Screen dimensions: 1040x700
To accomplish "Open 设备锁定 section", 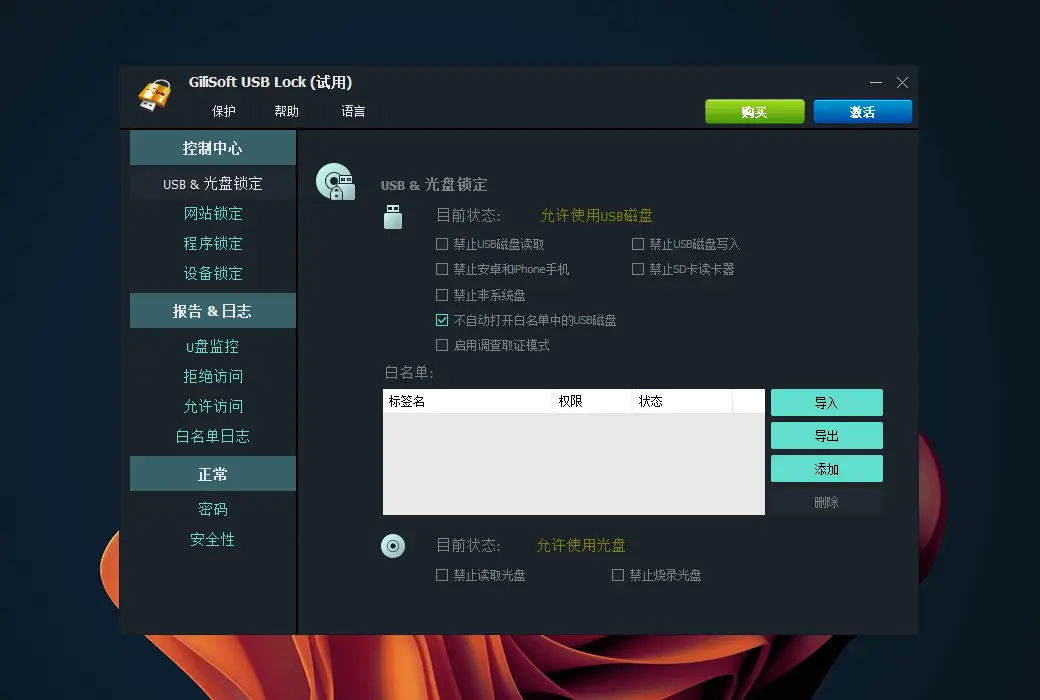I will (x=213, y=273).
